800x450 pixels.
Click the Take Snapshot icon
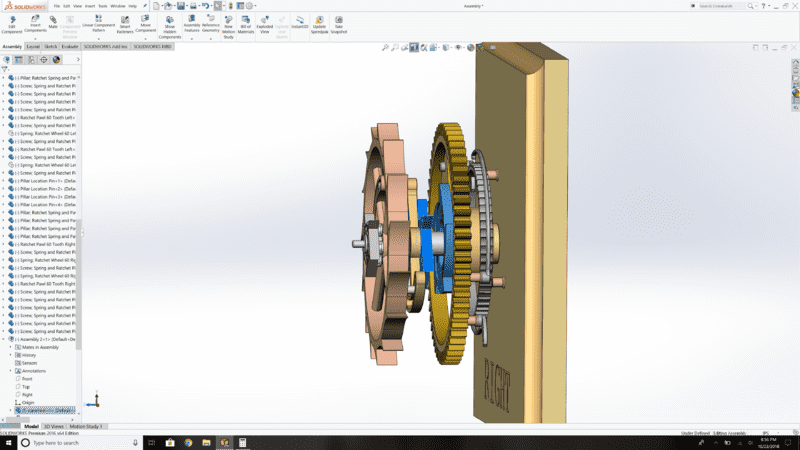click(x=339, y=24)
